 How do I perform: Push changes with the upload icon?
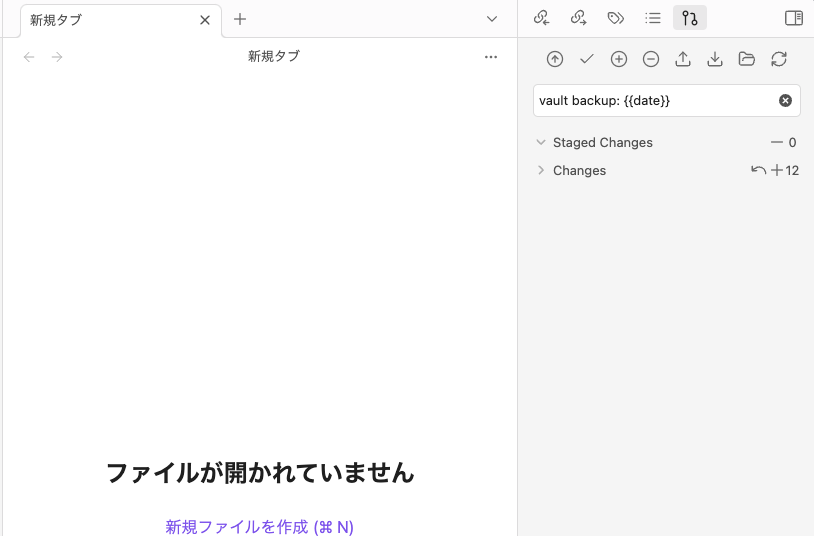683,59
